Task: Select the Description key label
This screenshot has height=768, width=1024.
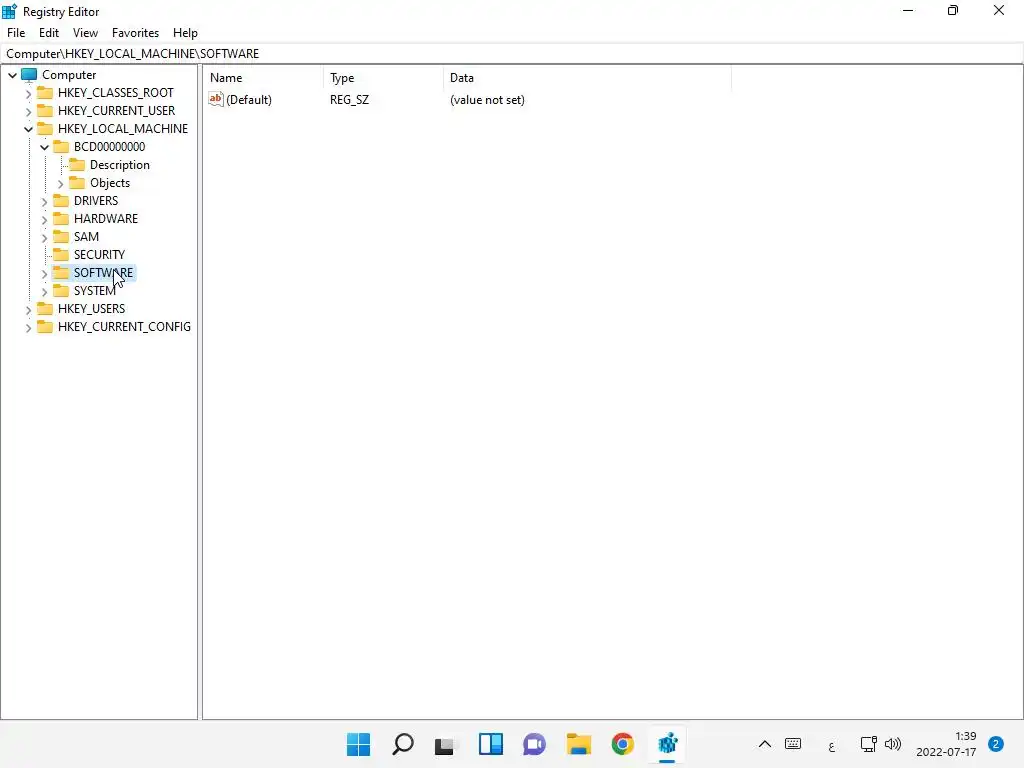Action: (120, 165)
